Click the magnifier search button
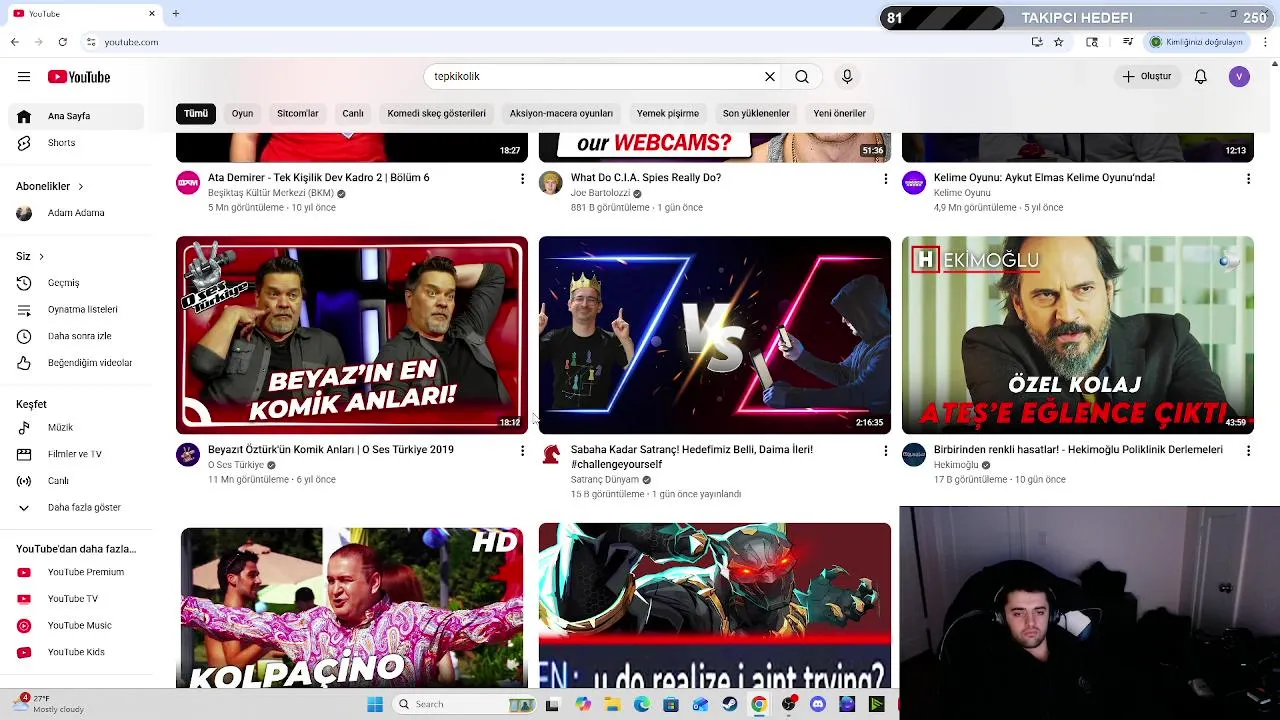This screenshot has width=1280, height=720. click(802, 76)
